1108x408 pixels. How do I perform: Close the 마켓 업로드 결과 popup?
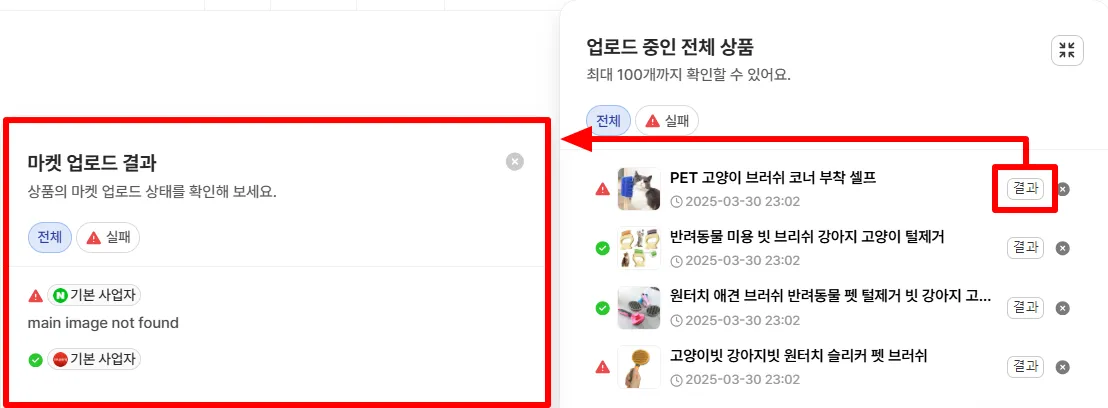coord(515,162)
